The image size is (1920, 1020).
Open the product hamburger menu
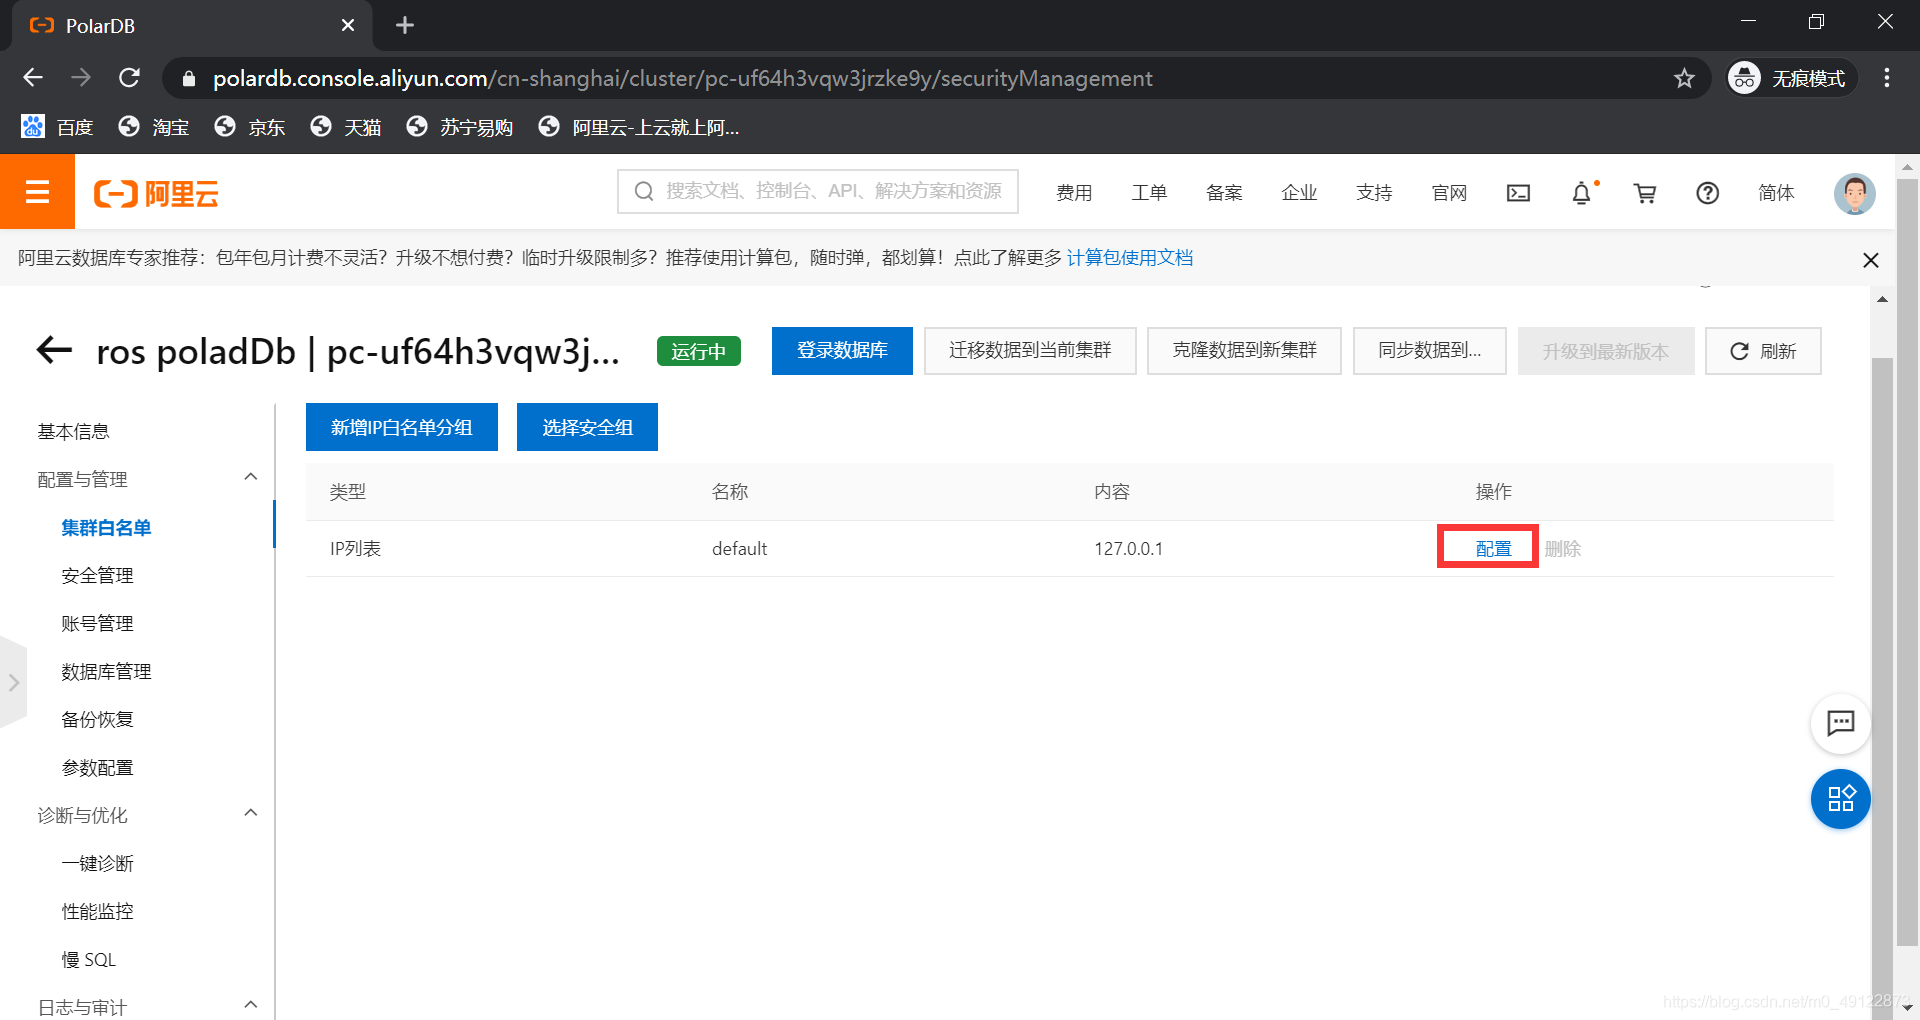(37, 192)
